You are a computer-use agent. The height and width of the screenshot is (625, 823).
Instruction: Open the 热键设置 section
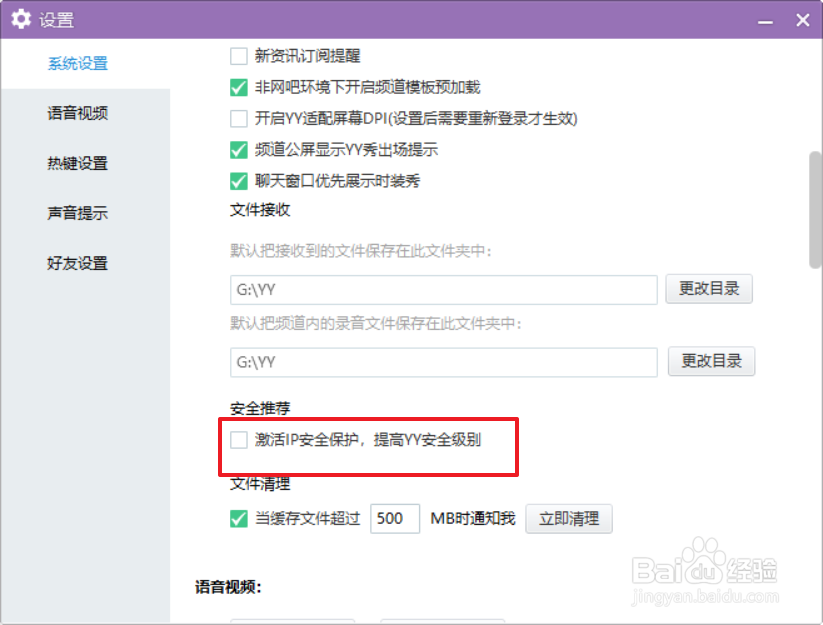78,163
